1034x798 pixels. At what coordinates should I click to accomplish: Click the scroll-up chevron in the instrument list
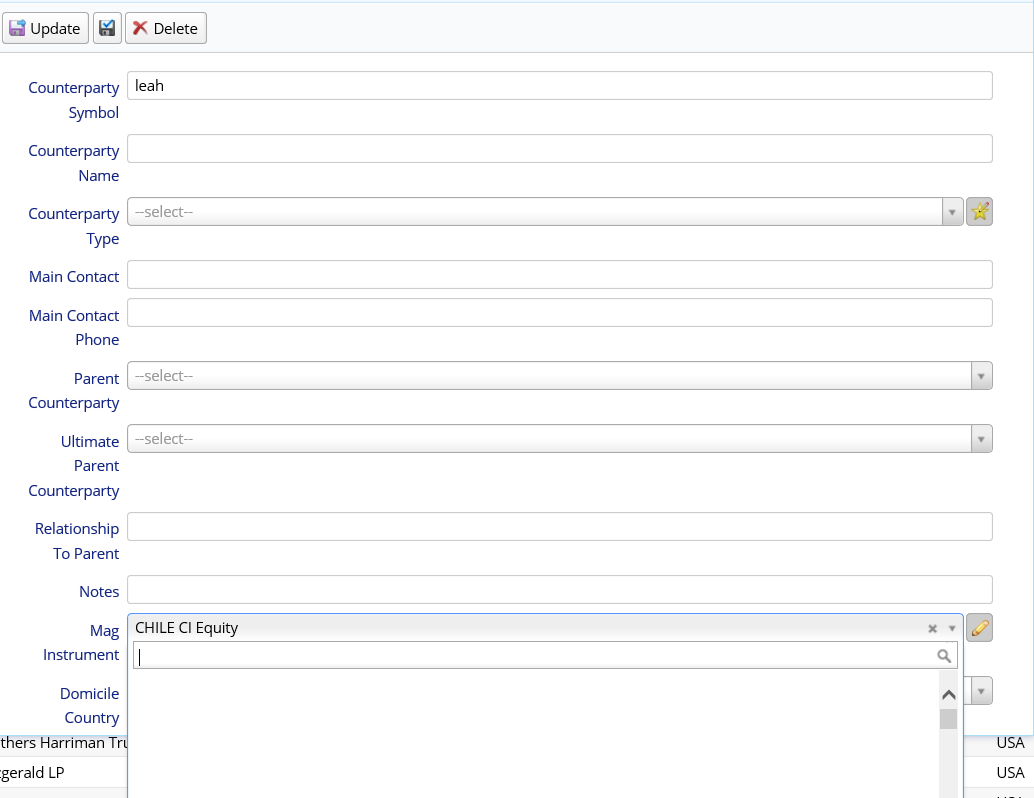click(x=948, y=693)
